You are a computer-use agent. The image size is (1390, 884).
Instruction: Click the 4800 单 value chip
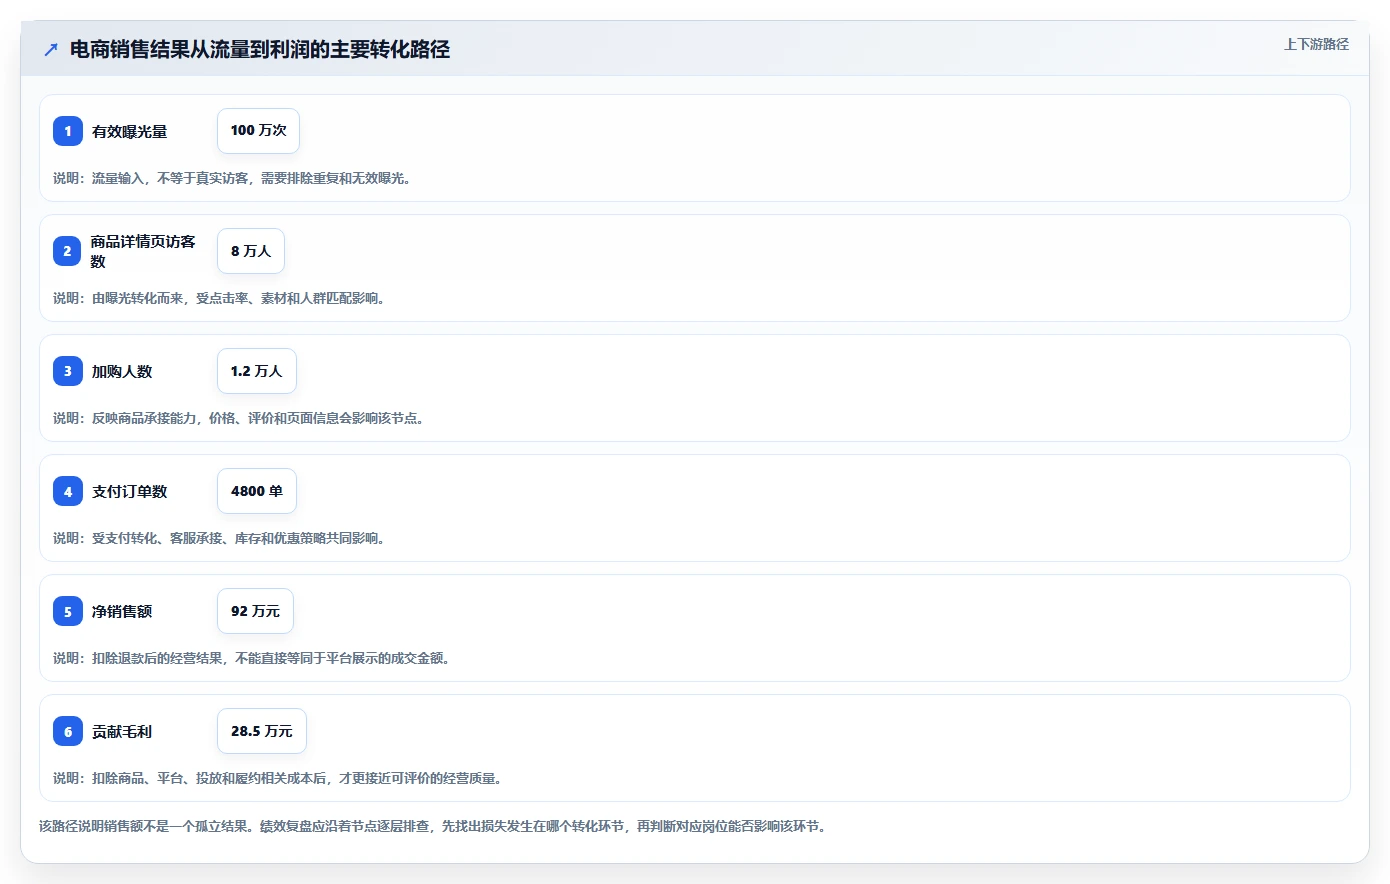(x=257, y=491)
